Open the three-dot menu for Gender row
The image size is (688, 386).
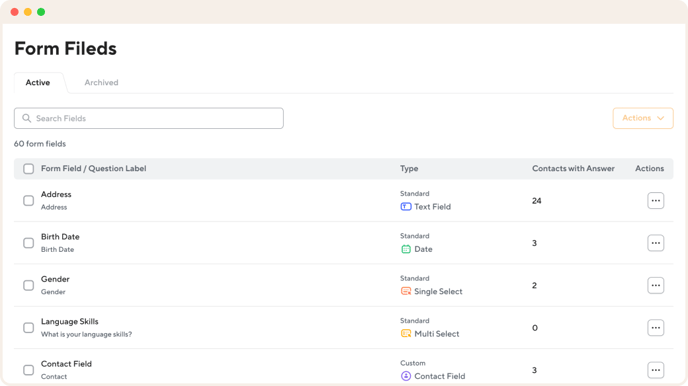pyautogui.click(x=656, y=285)
